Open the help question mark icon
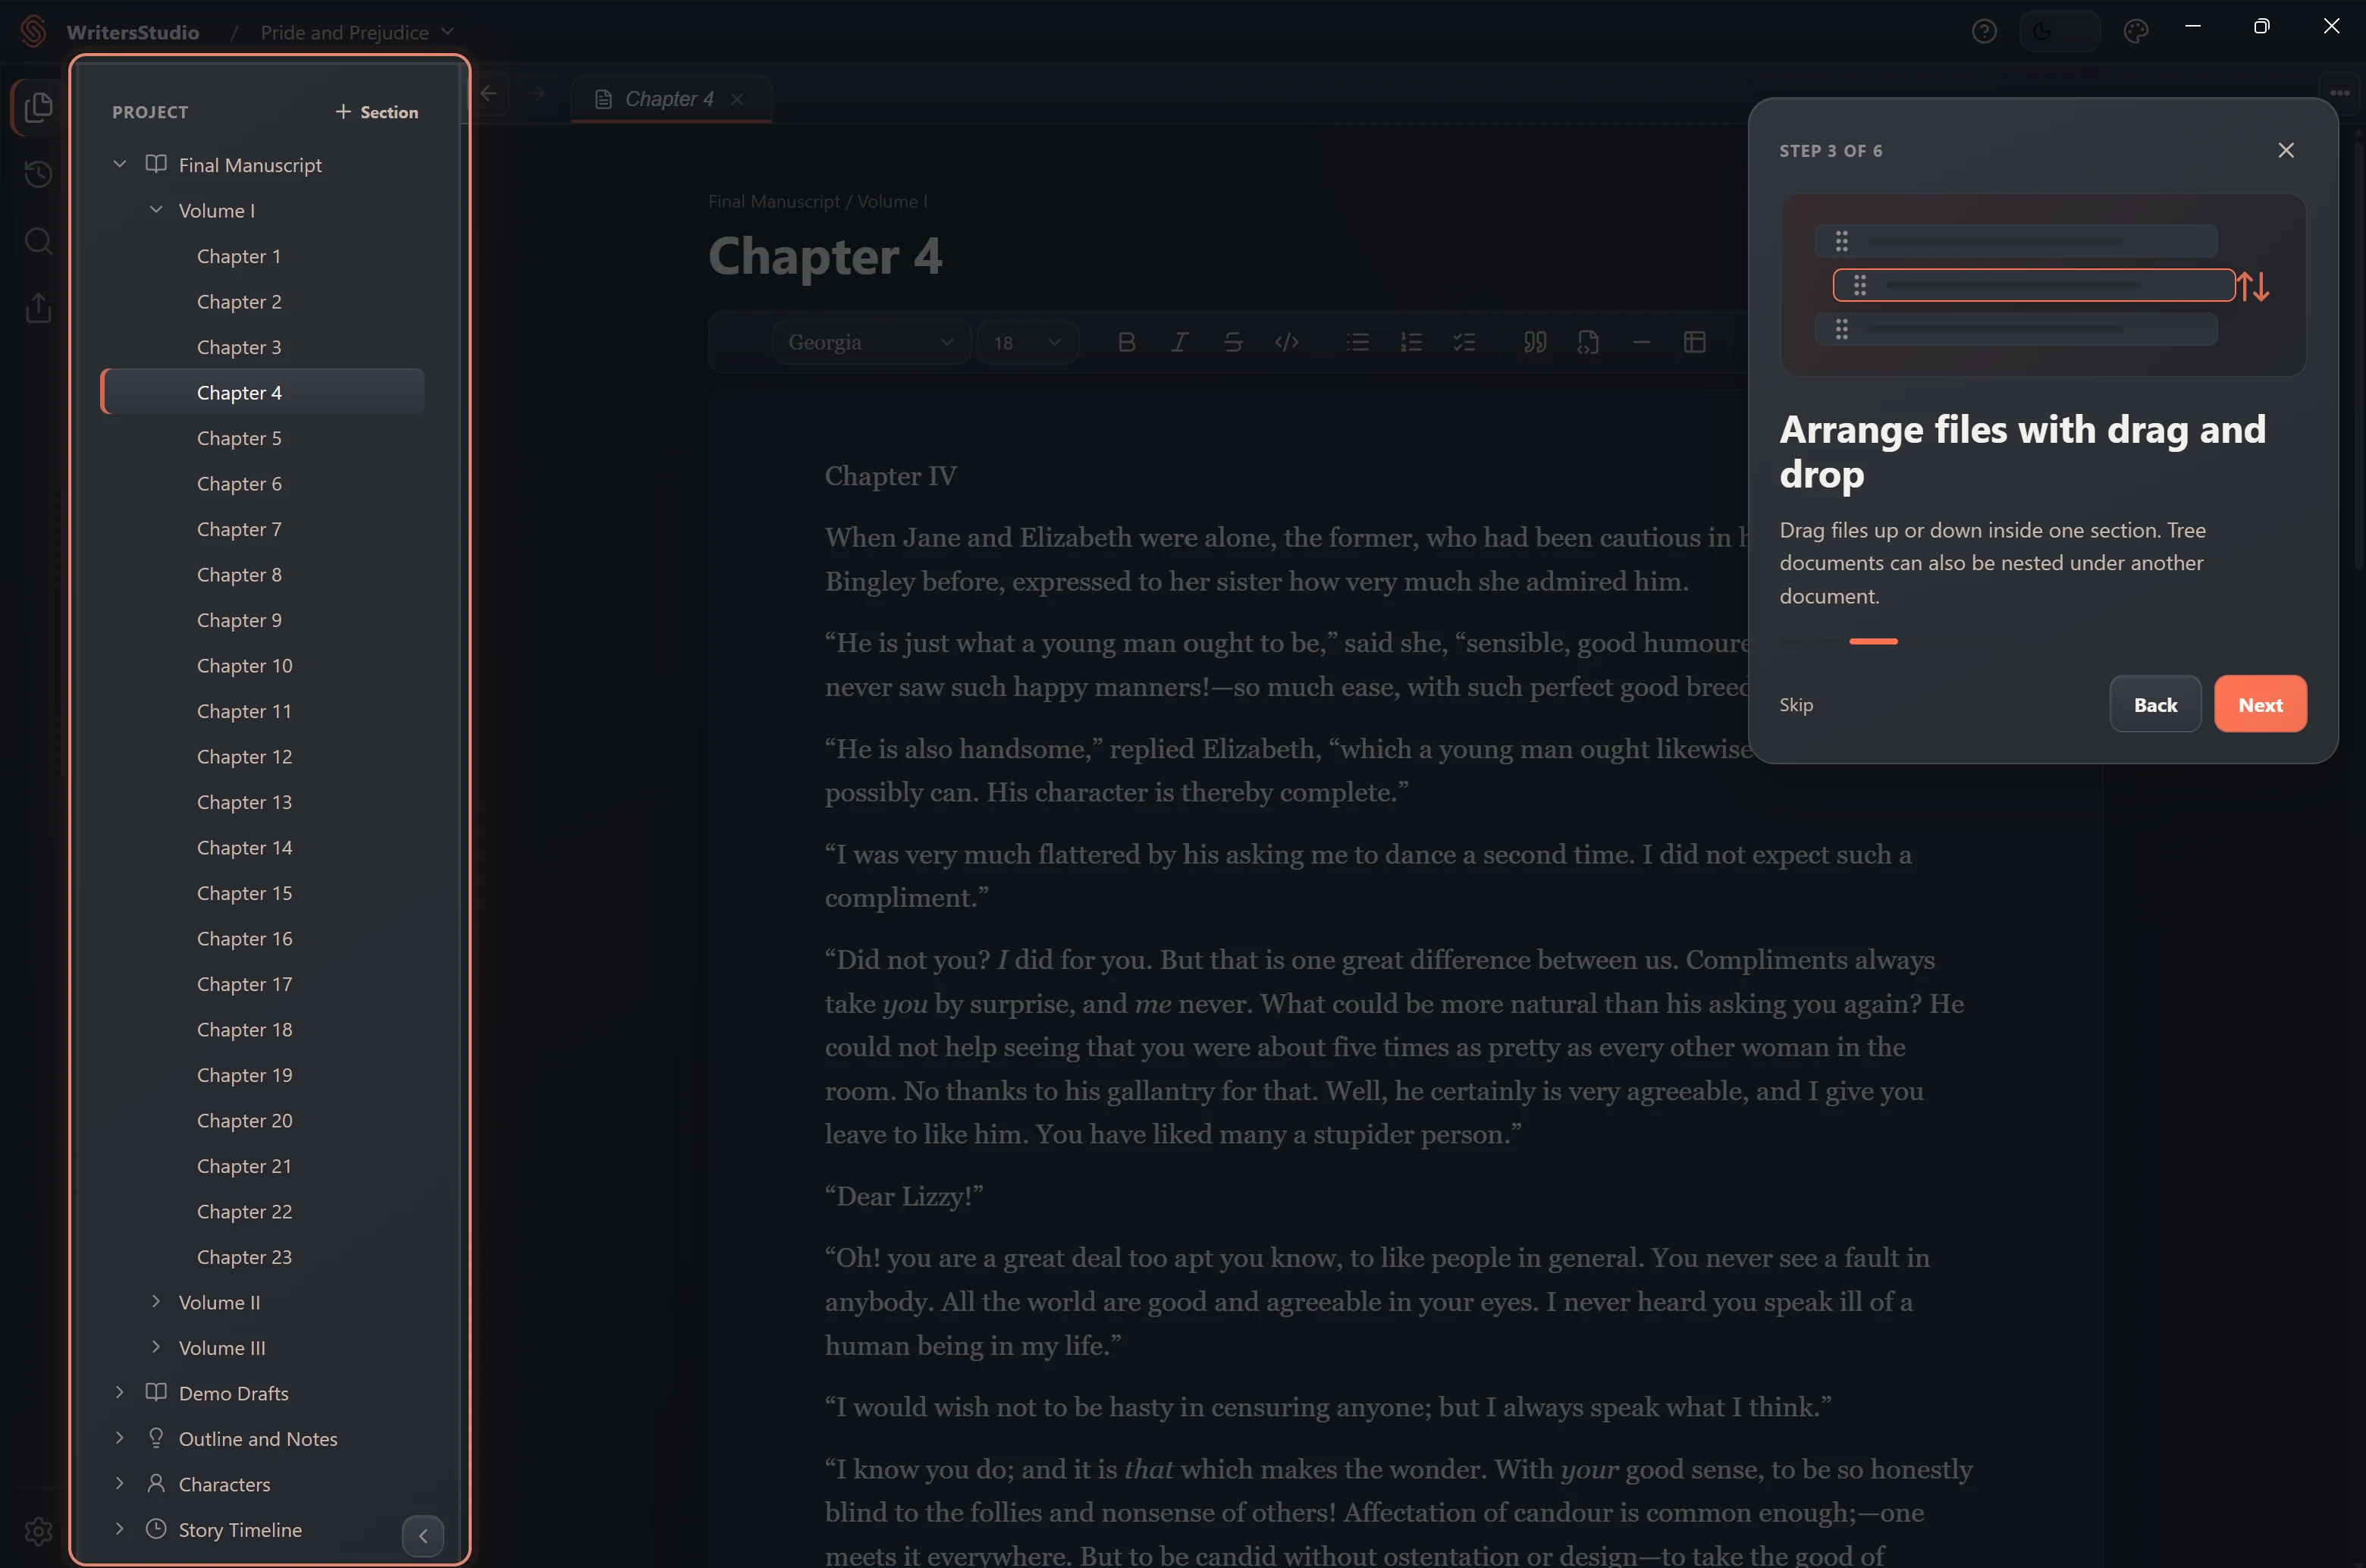 [x=1984, y=32]
